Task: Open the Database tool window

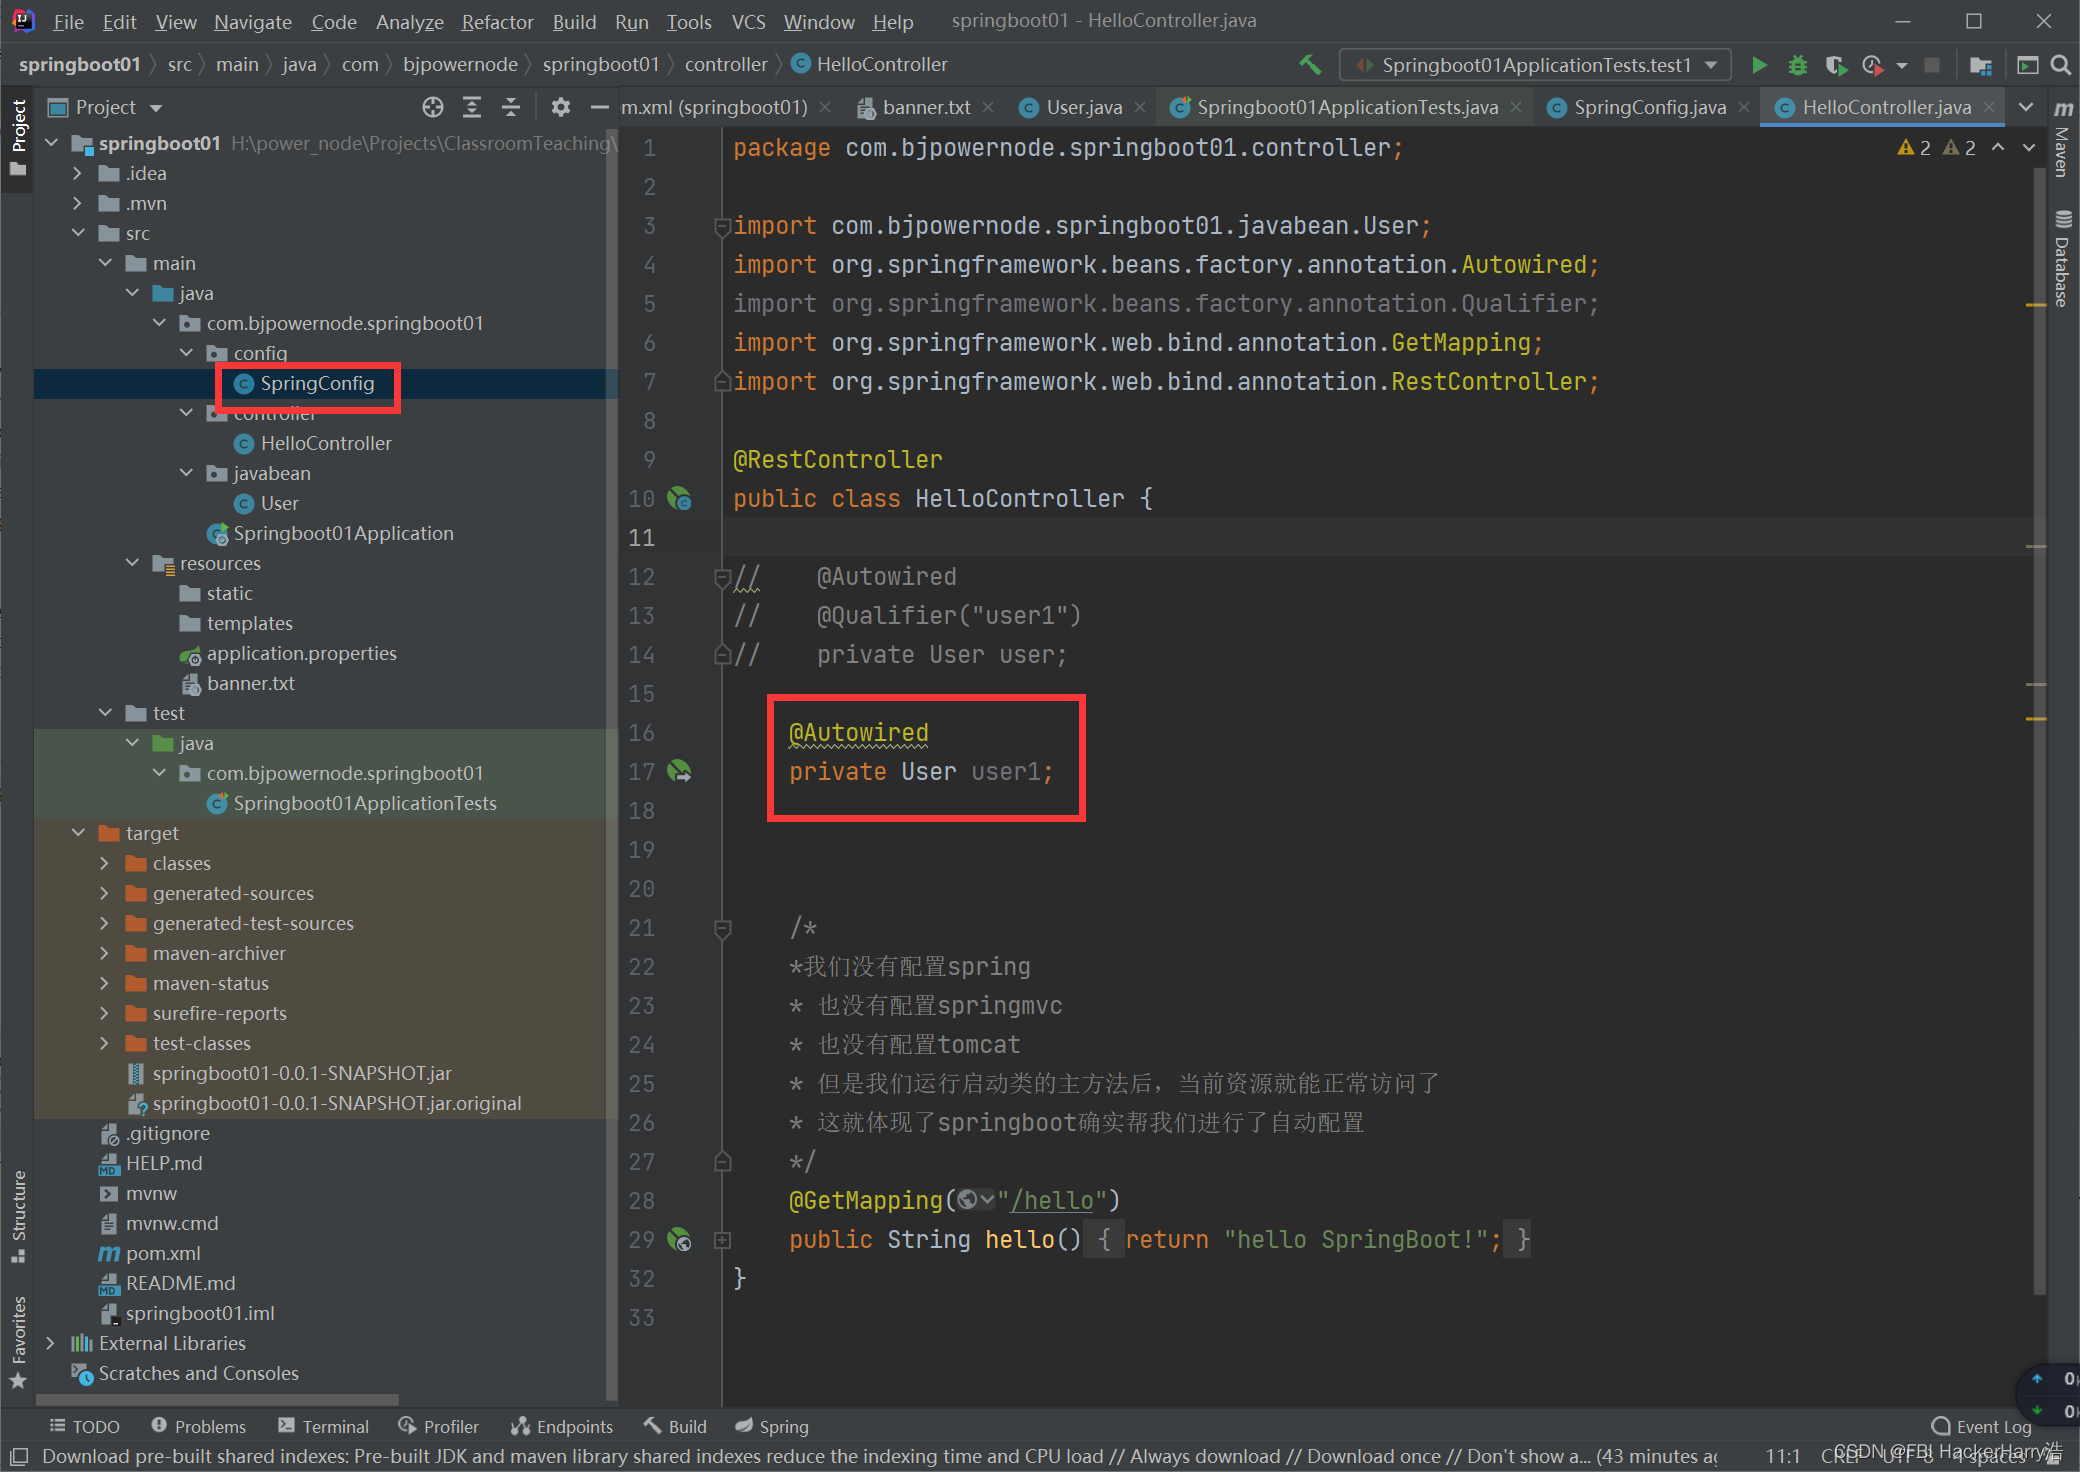Action: [2062, 258]
